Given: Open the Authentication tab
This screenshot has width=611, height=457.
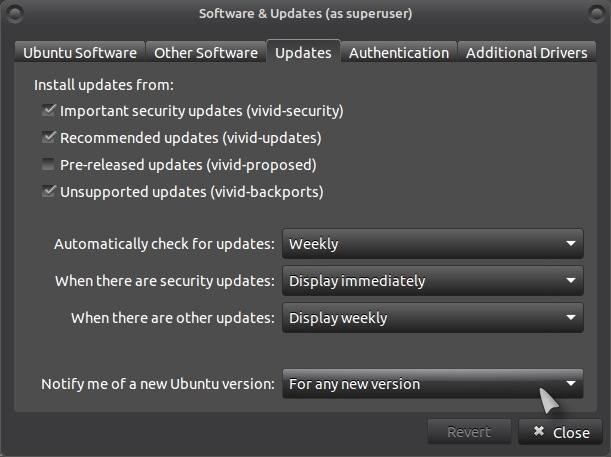Looking at the screenshot, I should coord(399,52).
